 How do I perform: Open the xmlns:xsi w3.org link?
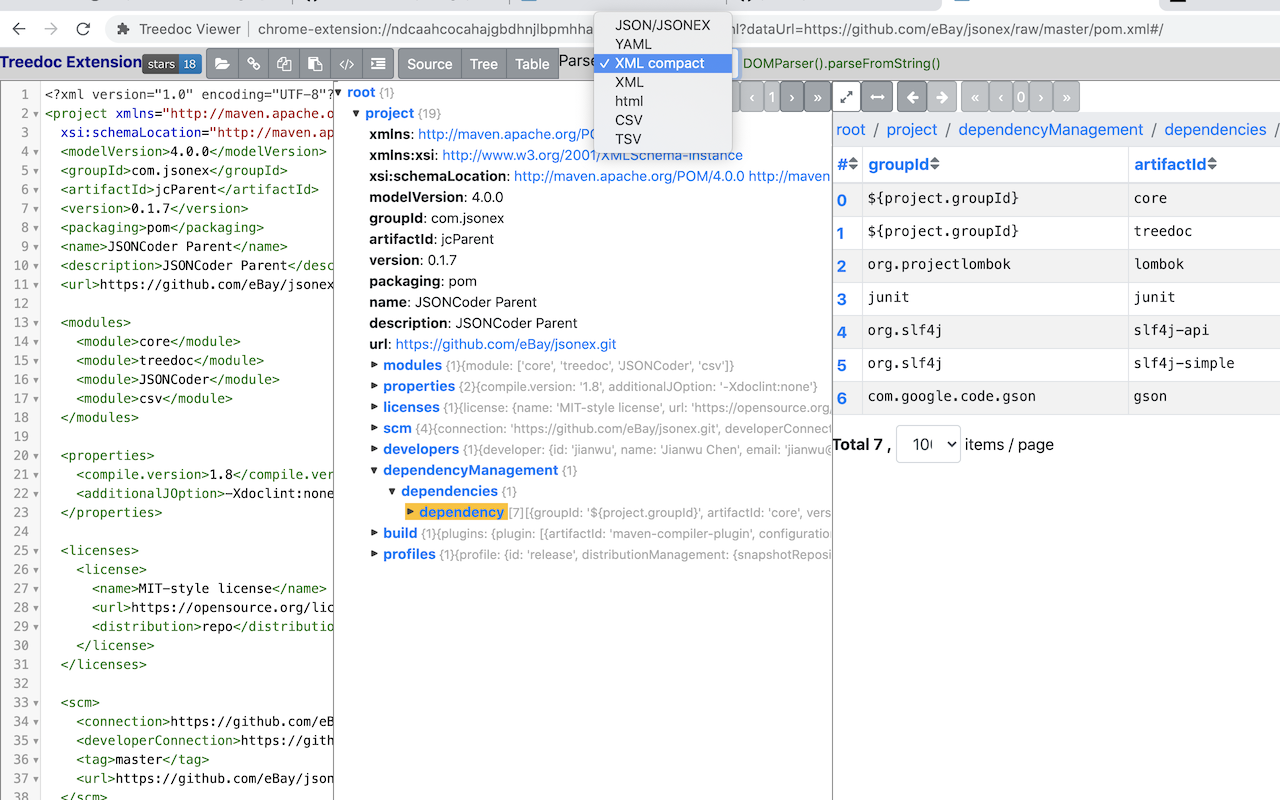(592, 155)
